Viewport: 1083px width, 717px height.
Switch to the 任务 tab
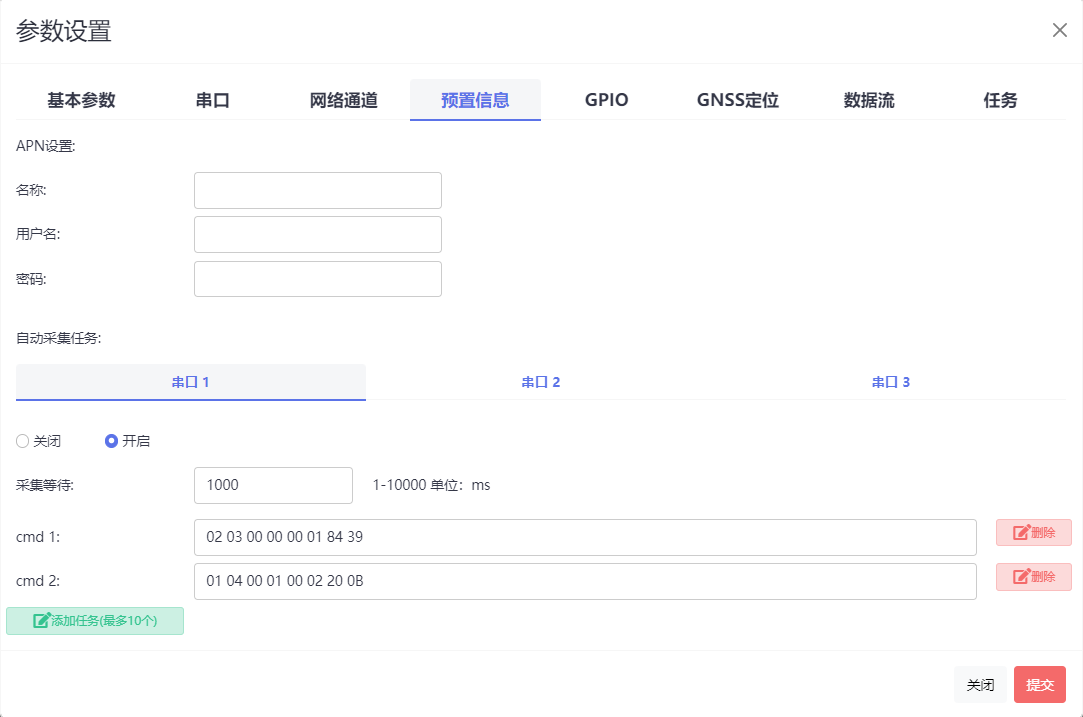click(x=1001, y=100)
